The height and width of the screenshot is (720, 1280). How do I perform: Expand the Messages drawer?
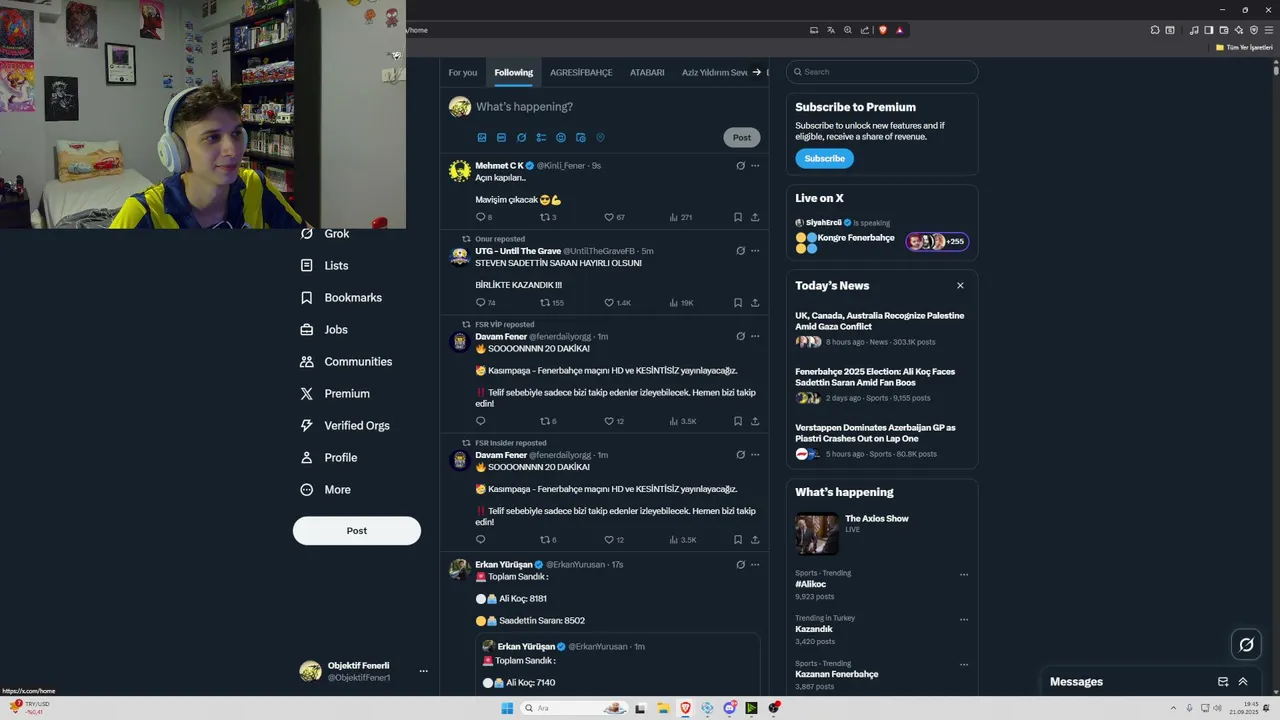click(1243, 682)
